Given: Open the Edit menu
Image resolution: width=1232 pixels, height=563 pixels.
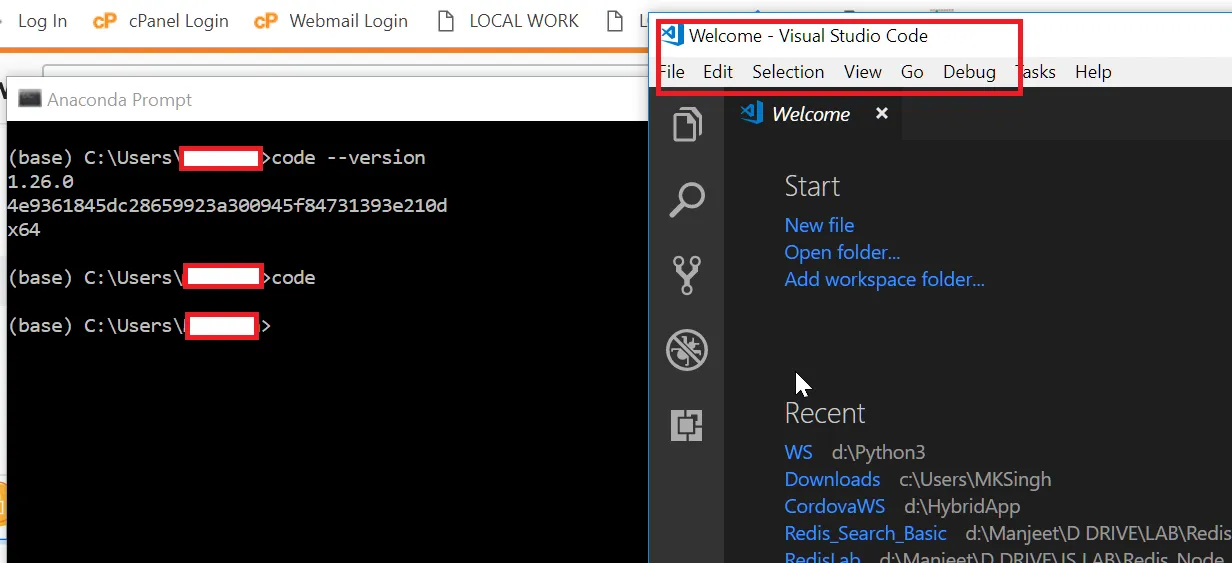Looking at the screenshot, I should [718, 72].
